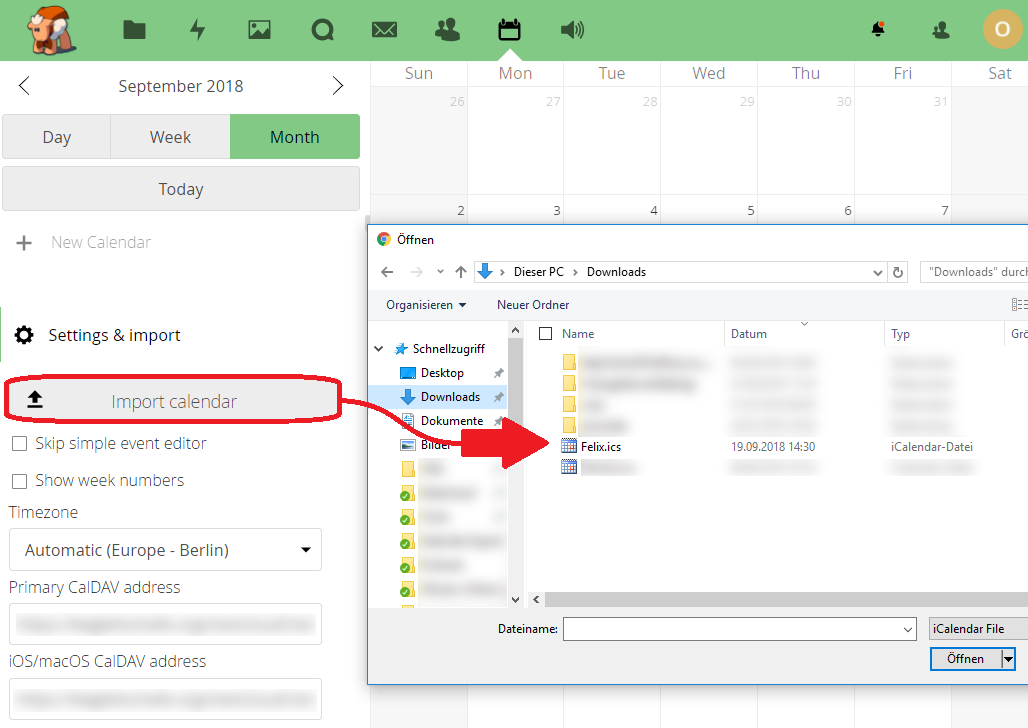
Task: Click the Import calendar button
Action: tap(173, 402)
